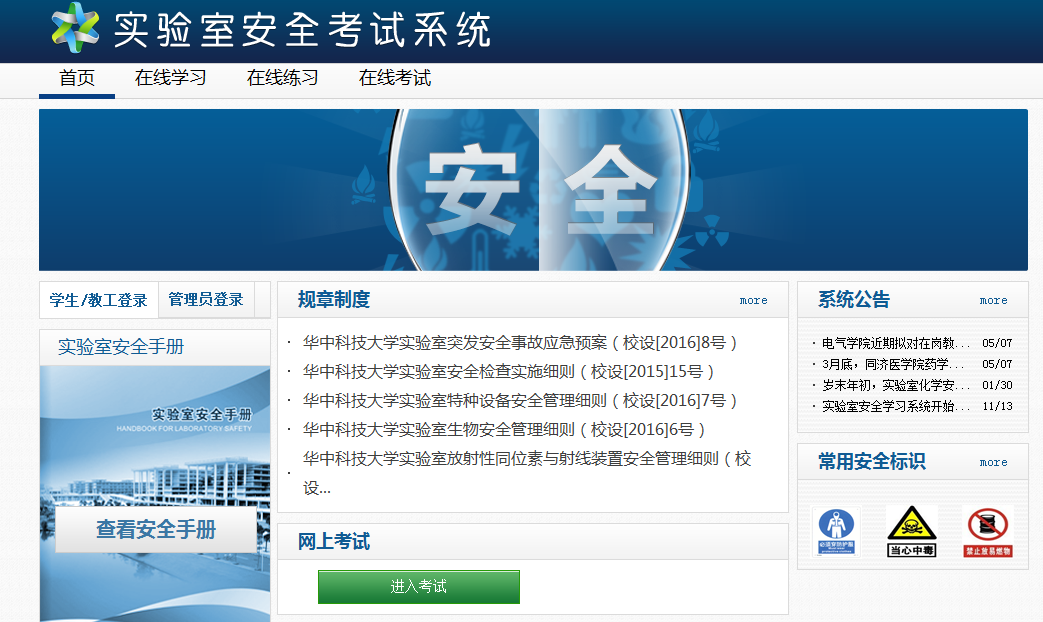Open the 特种设备安全管理细则 regulation link
This screenshot has height=622, width=1043.
tap(520, 401)
